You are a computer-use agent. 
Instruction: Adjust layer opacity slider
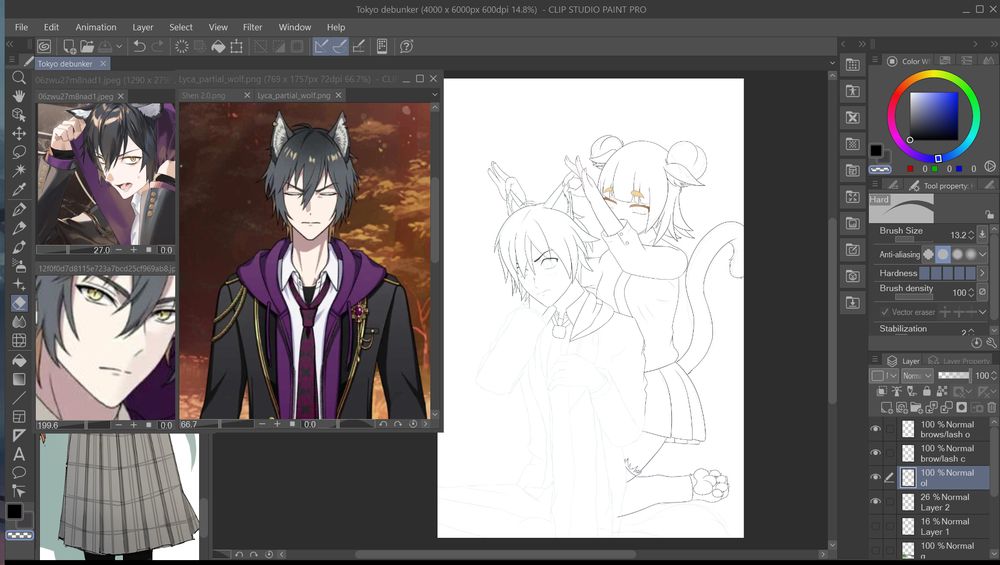click(x=954, y=376)
